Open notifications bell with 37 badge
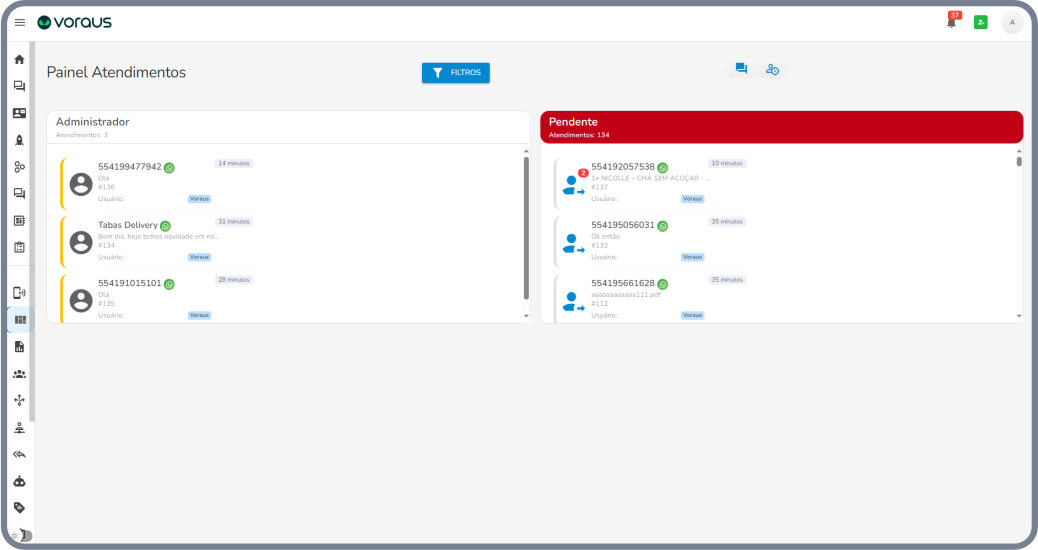The width and height of the screenshot is (1038, 550). pyautogui.click(x=951, y=23)
